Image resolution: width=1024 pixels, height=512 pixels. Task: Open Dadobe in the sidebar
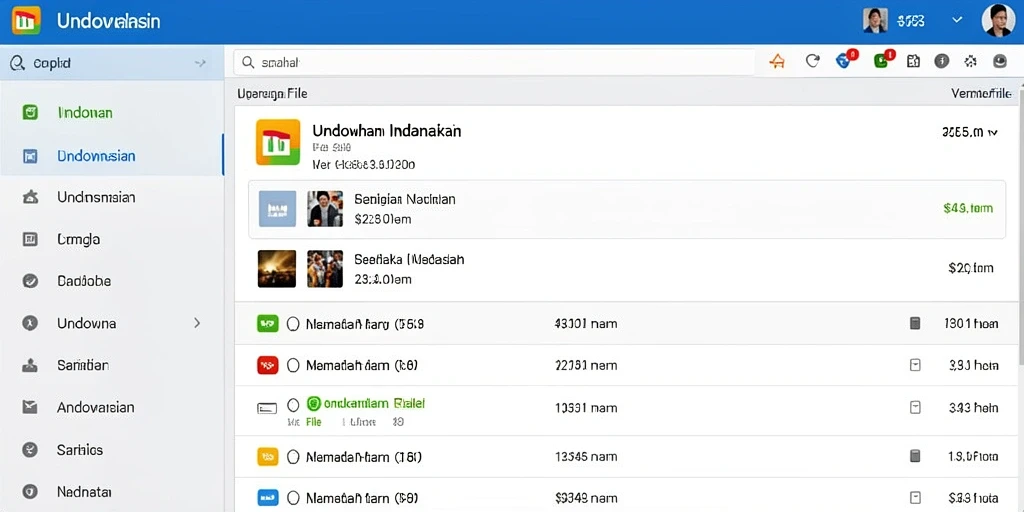click(112, 281)
